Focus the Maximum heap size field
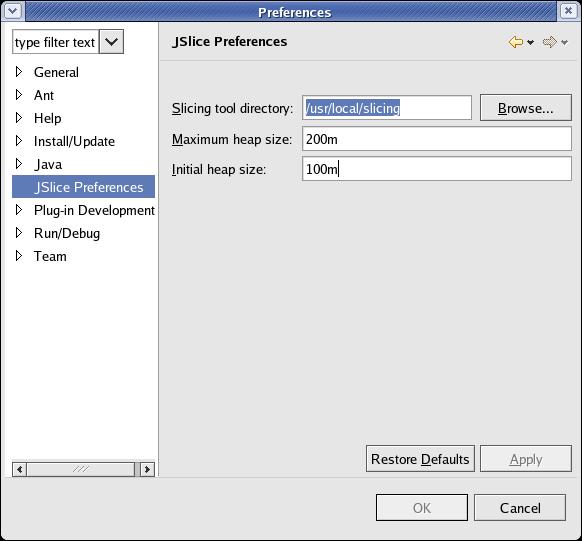Viewport: 582px width, 541px height. coord(436,139)
